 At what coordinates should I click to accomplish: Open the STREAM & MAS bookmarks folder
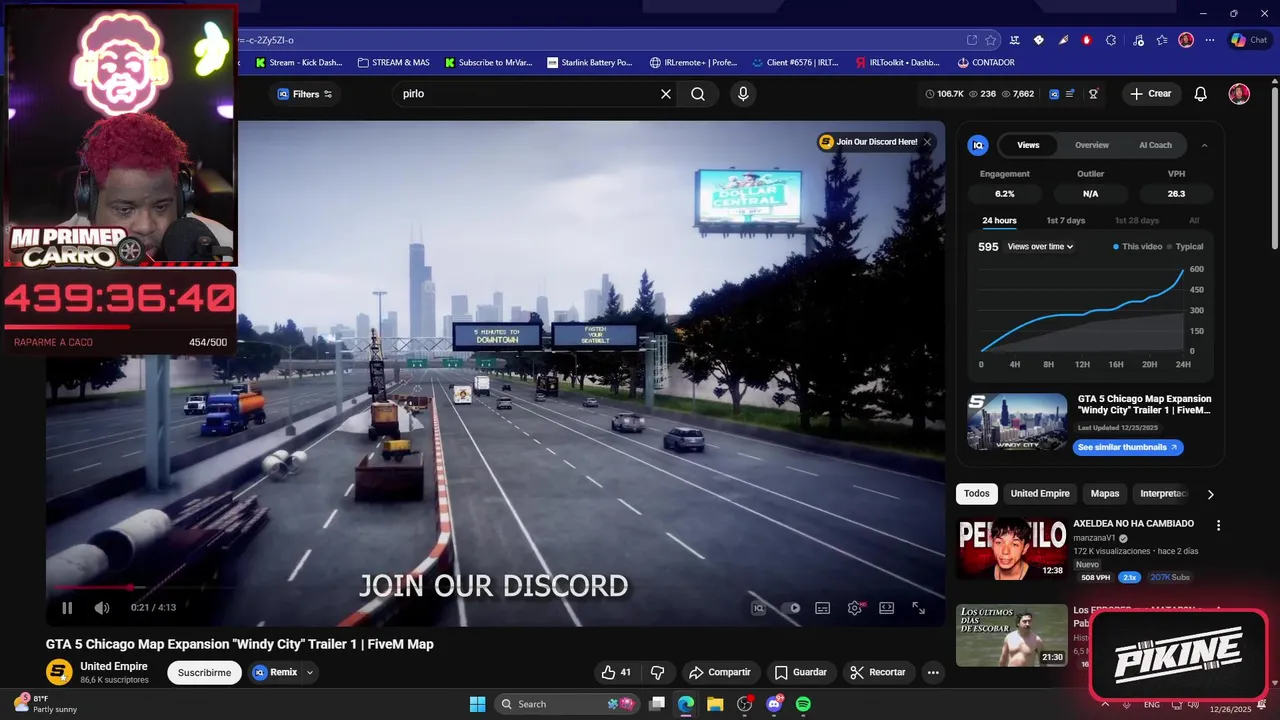coord(393,62)
